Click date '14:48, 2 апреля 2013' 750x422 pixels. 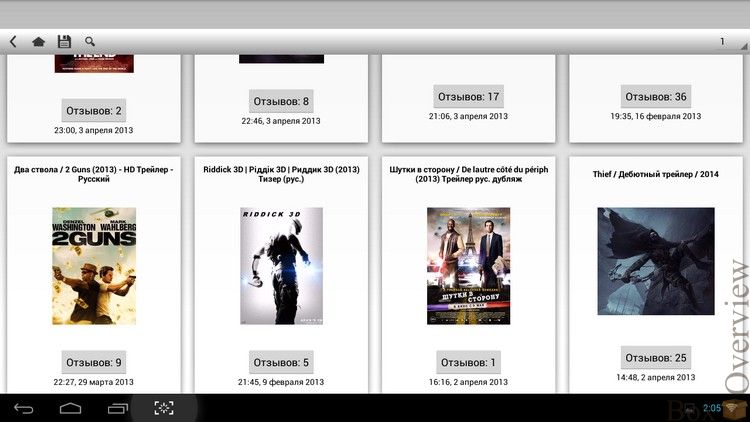point(656,377)
